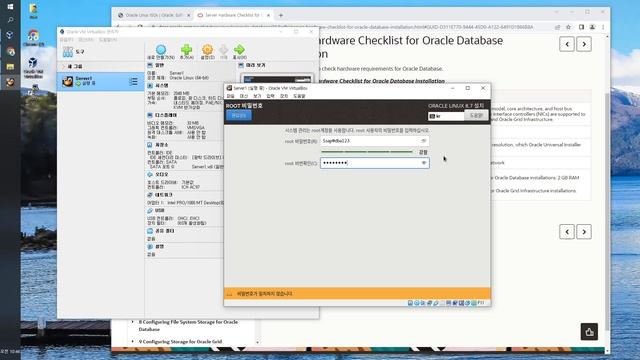Select the Server1 VM in the list
The height and width of the screenshot is (360, 640).
click(x=100, y=82)
